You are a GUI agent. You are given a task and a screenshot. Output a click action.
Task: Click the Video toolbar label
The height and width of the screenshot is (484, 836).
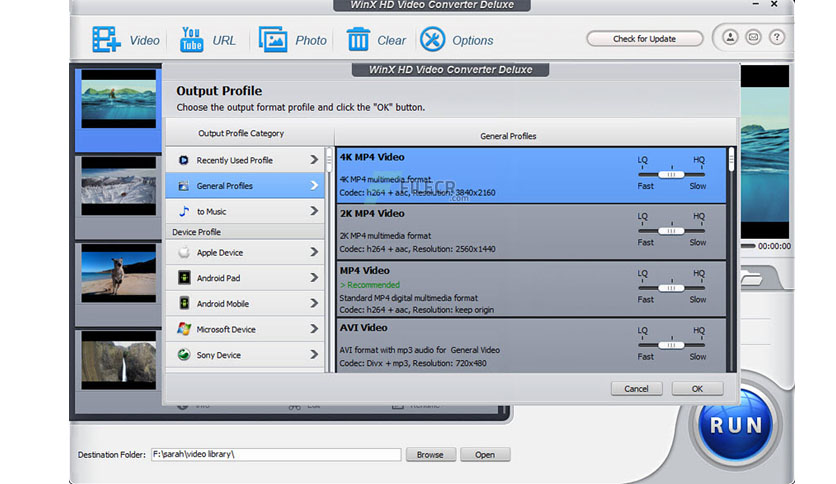tap(144, 41)
